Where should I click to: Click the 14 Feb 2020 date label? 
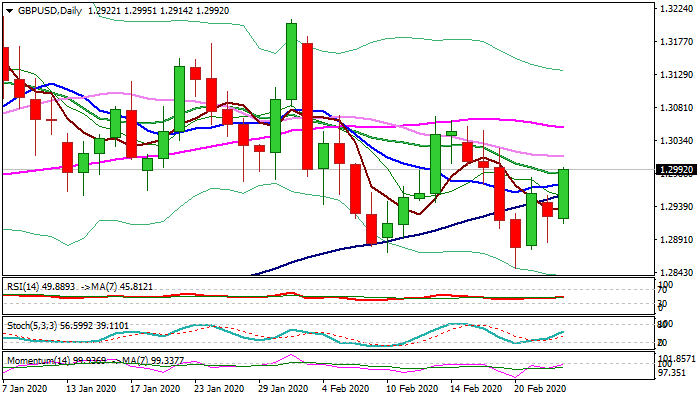(x=476, y=388)
